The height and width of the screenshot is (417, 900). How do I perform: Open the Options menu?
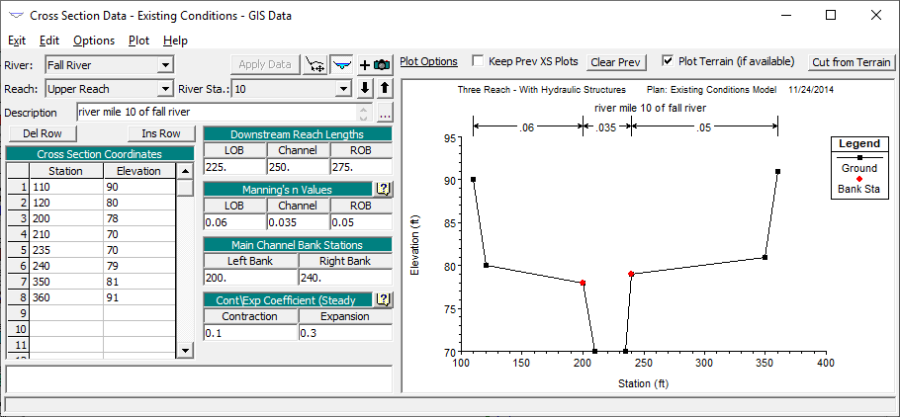coord(94,40)
